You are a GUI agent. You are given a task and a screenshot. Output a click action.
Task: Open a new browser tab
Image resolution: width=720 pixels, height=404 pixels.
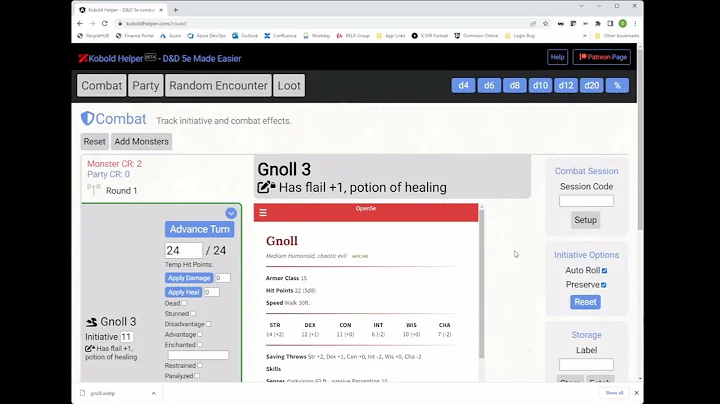coord(176,10)
